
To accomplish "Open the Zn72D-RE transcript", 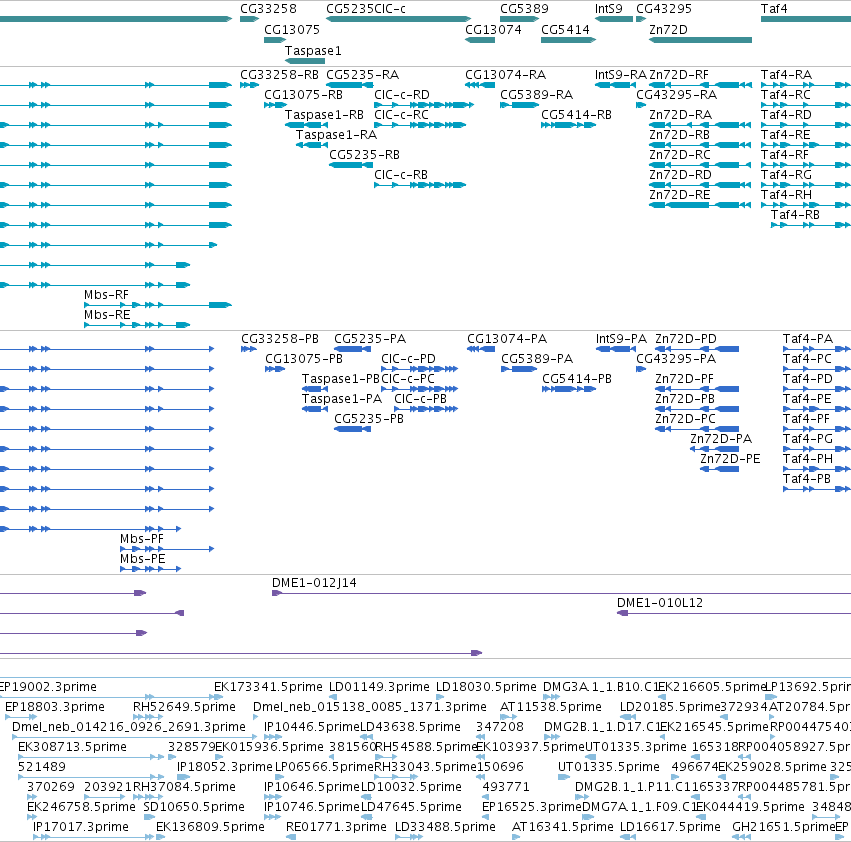I will (700, 205).
